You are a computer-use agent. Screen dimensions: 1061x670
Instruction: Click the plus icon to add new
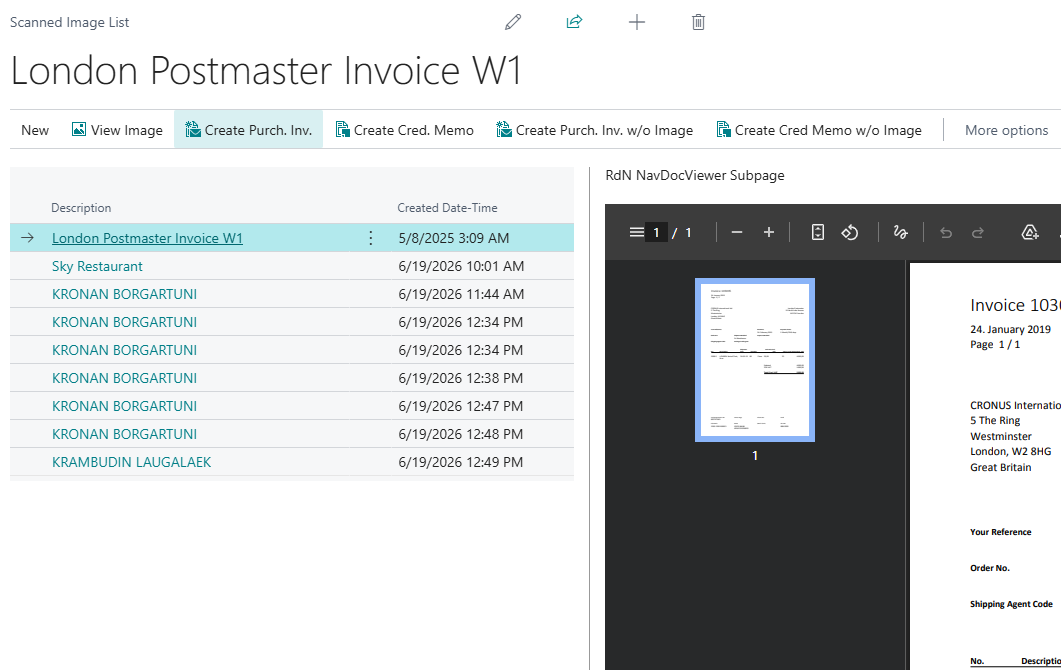[x=637, y=22]
